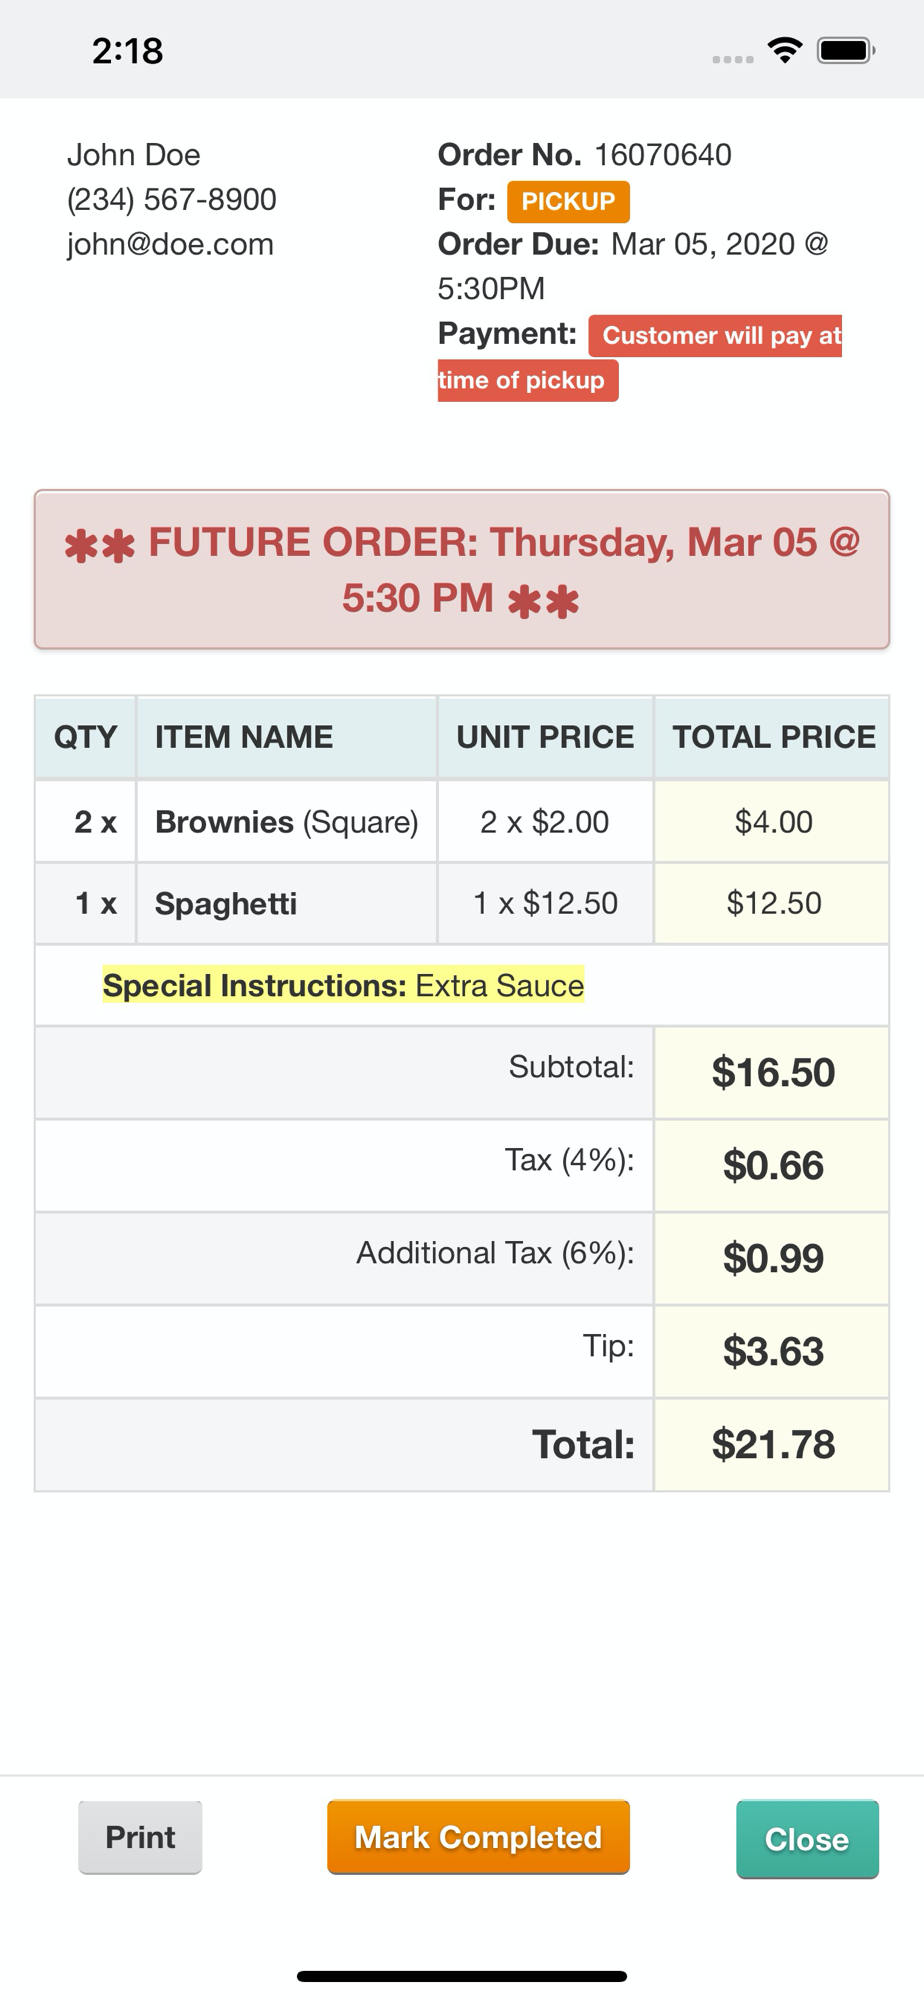Viewport: 924px width, 2000px height.
Task: Tap the FUTURE ORDER alert banner
Action: pos(462,570)
